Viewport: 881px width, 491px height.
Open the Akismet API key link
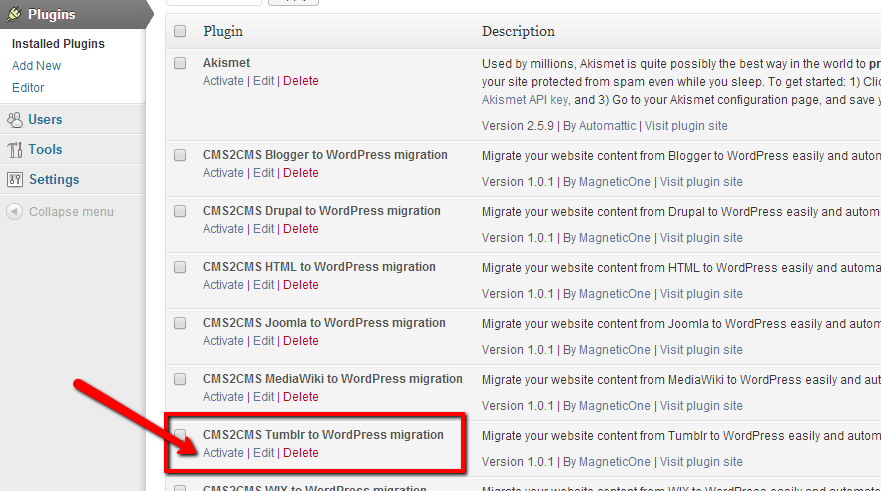pyautogui.click(x=525, y=100)
